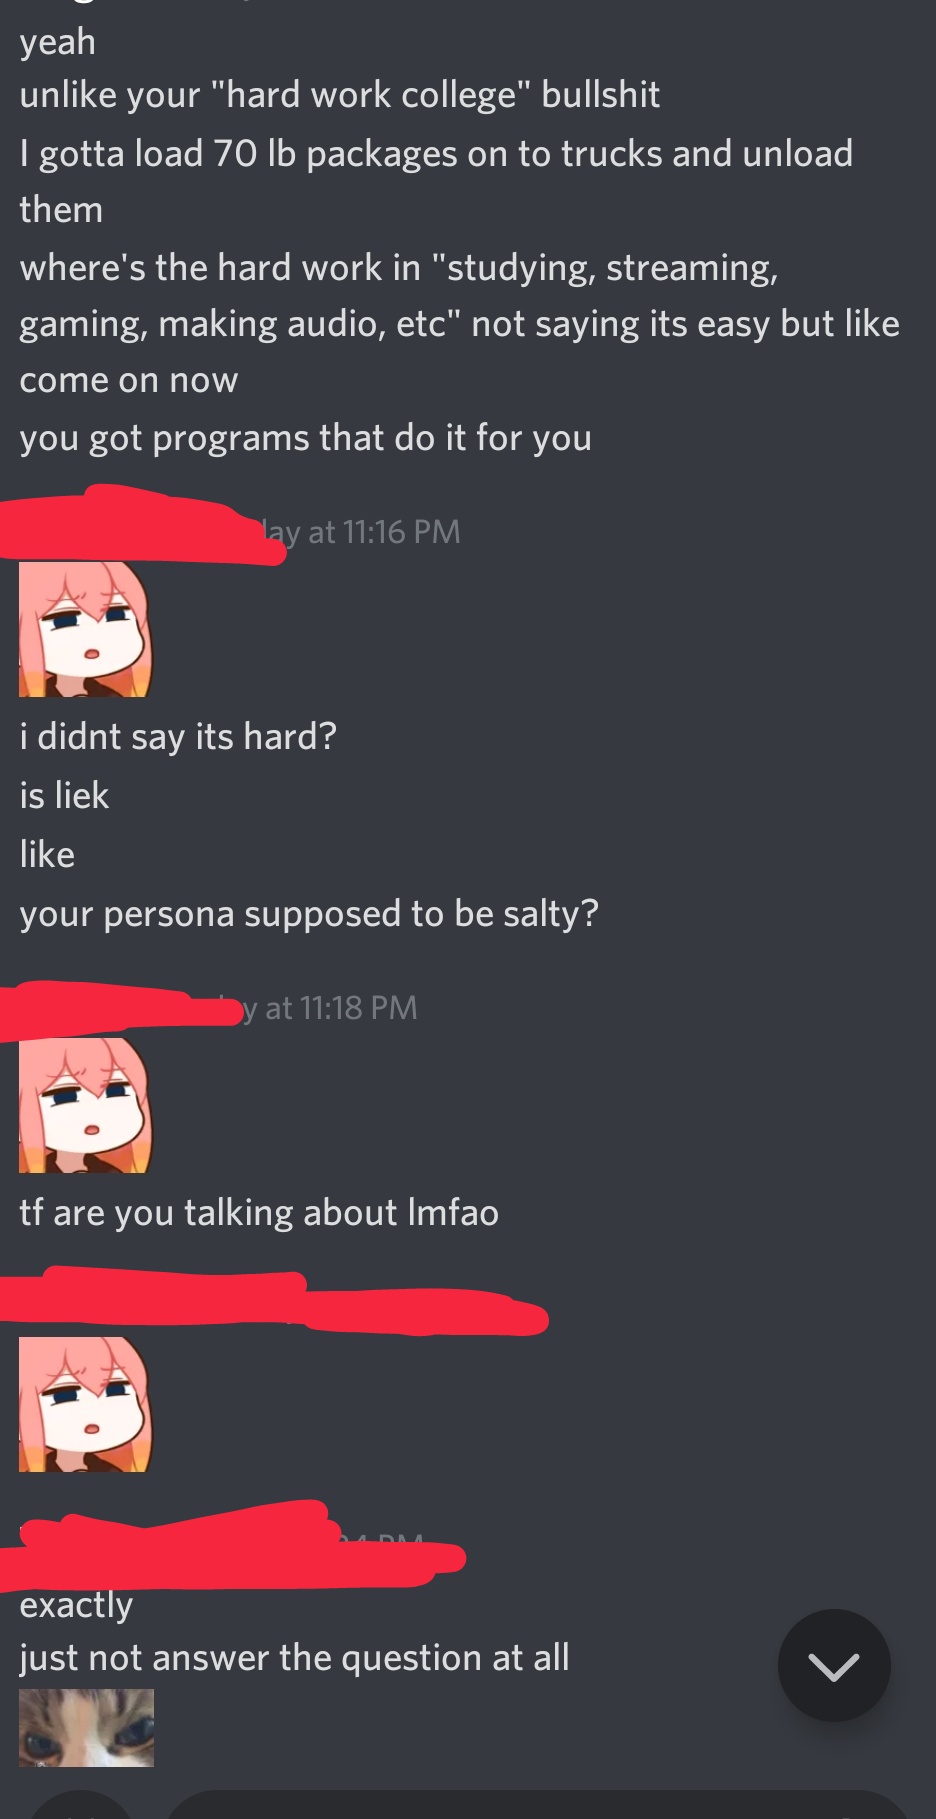Tap redacted username beside 11:16 PM timestamp
Image resolution: width=936 pixels, height=1819 pixels.
pyautogui.click(x=140, y=526)
